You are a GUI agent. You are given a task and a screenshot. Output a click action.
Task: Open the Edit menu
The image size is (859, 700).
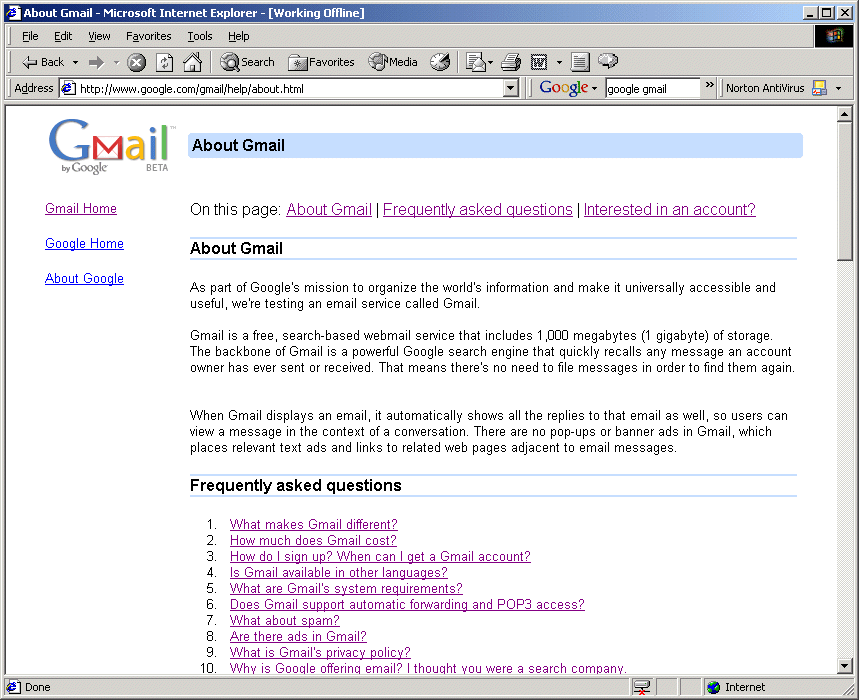(x=63, y=36)
